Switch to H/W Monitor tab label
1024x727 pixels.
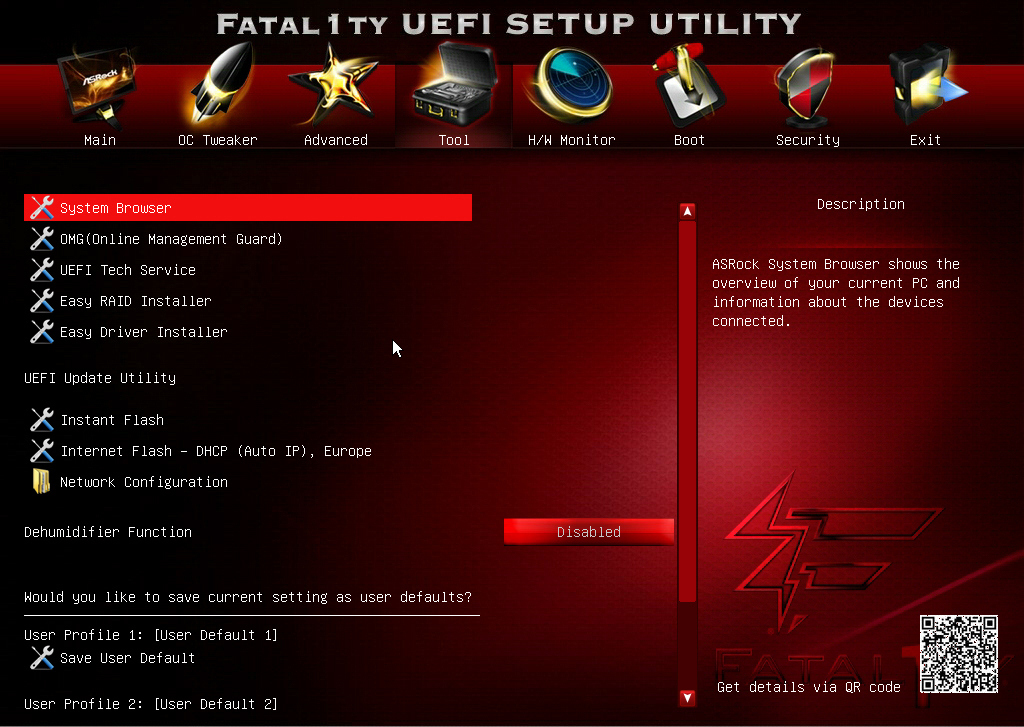[571, 140]
